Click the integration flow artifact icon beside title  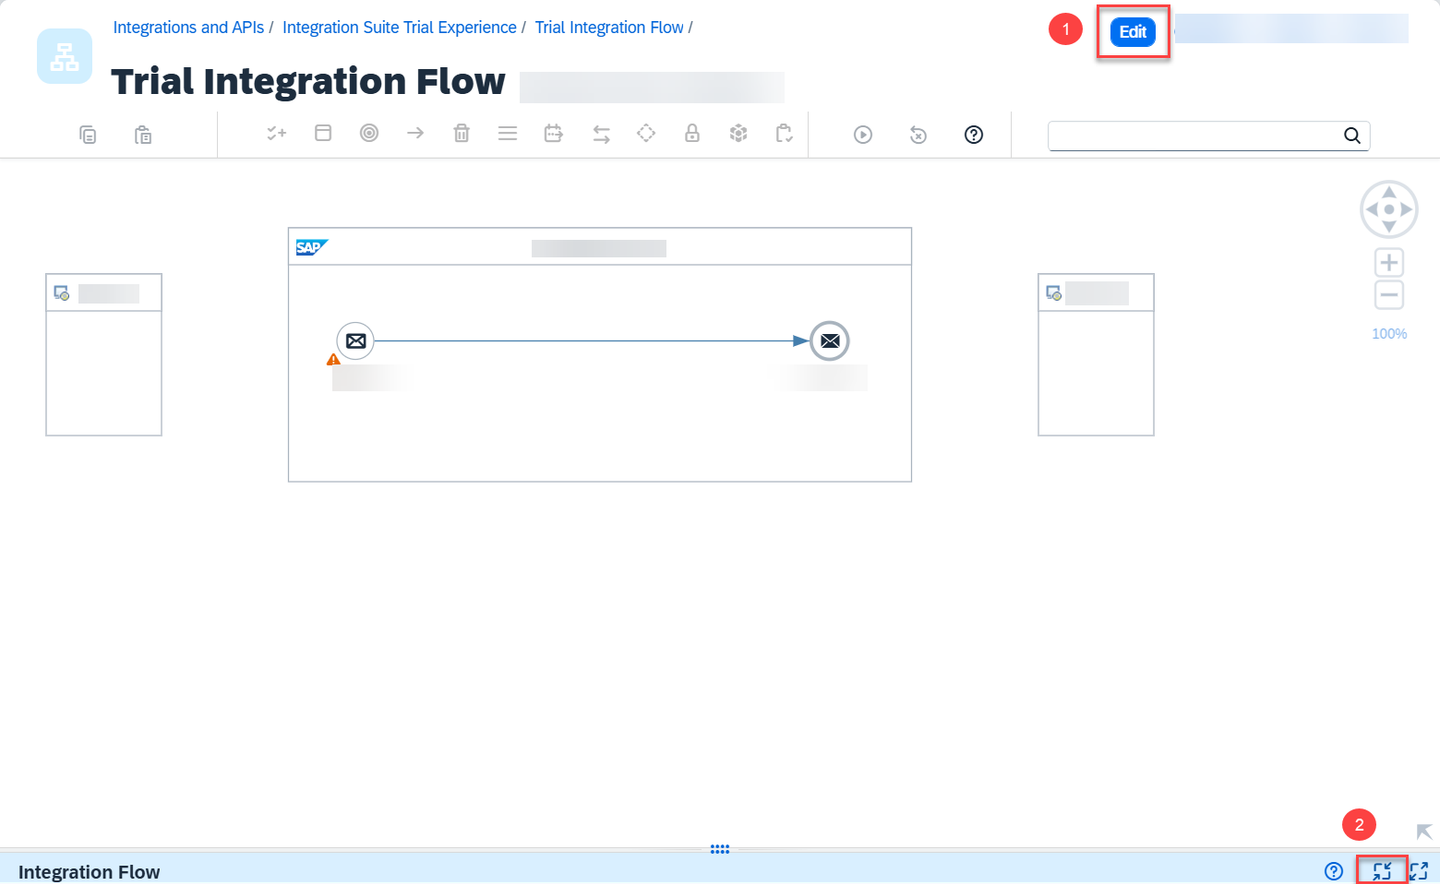(x=65, y=56)
